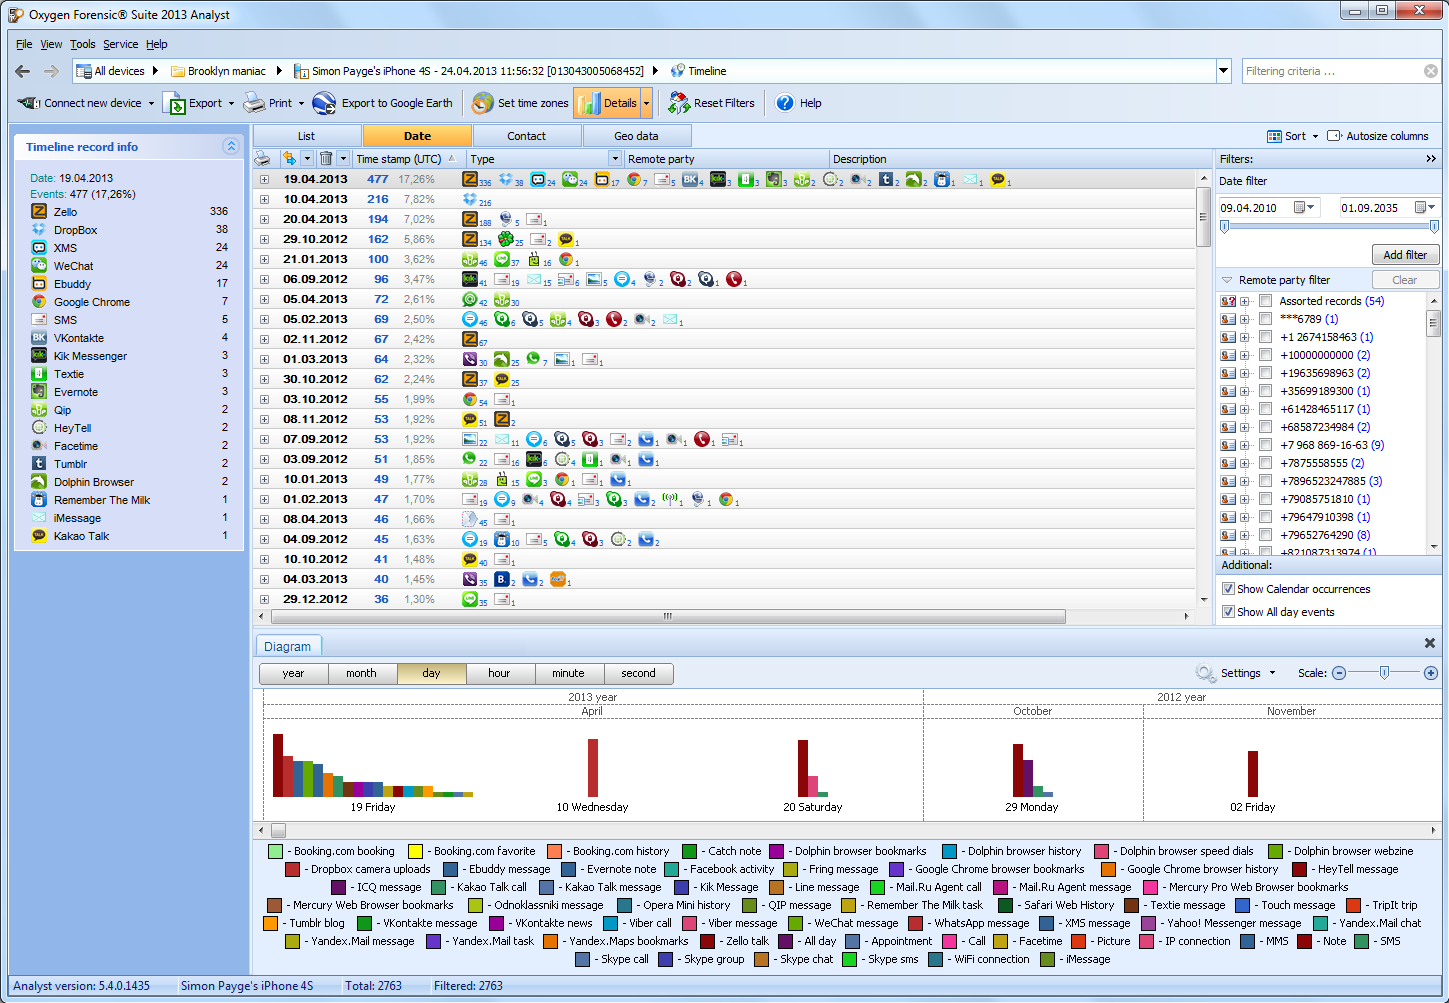Select the DropBox icon in record info
1449x1003 pixels.
[39, 229]
